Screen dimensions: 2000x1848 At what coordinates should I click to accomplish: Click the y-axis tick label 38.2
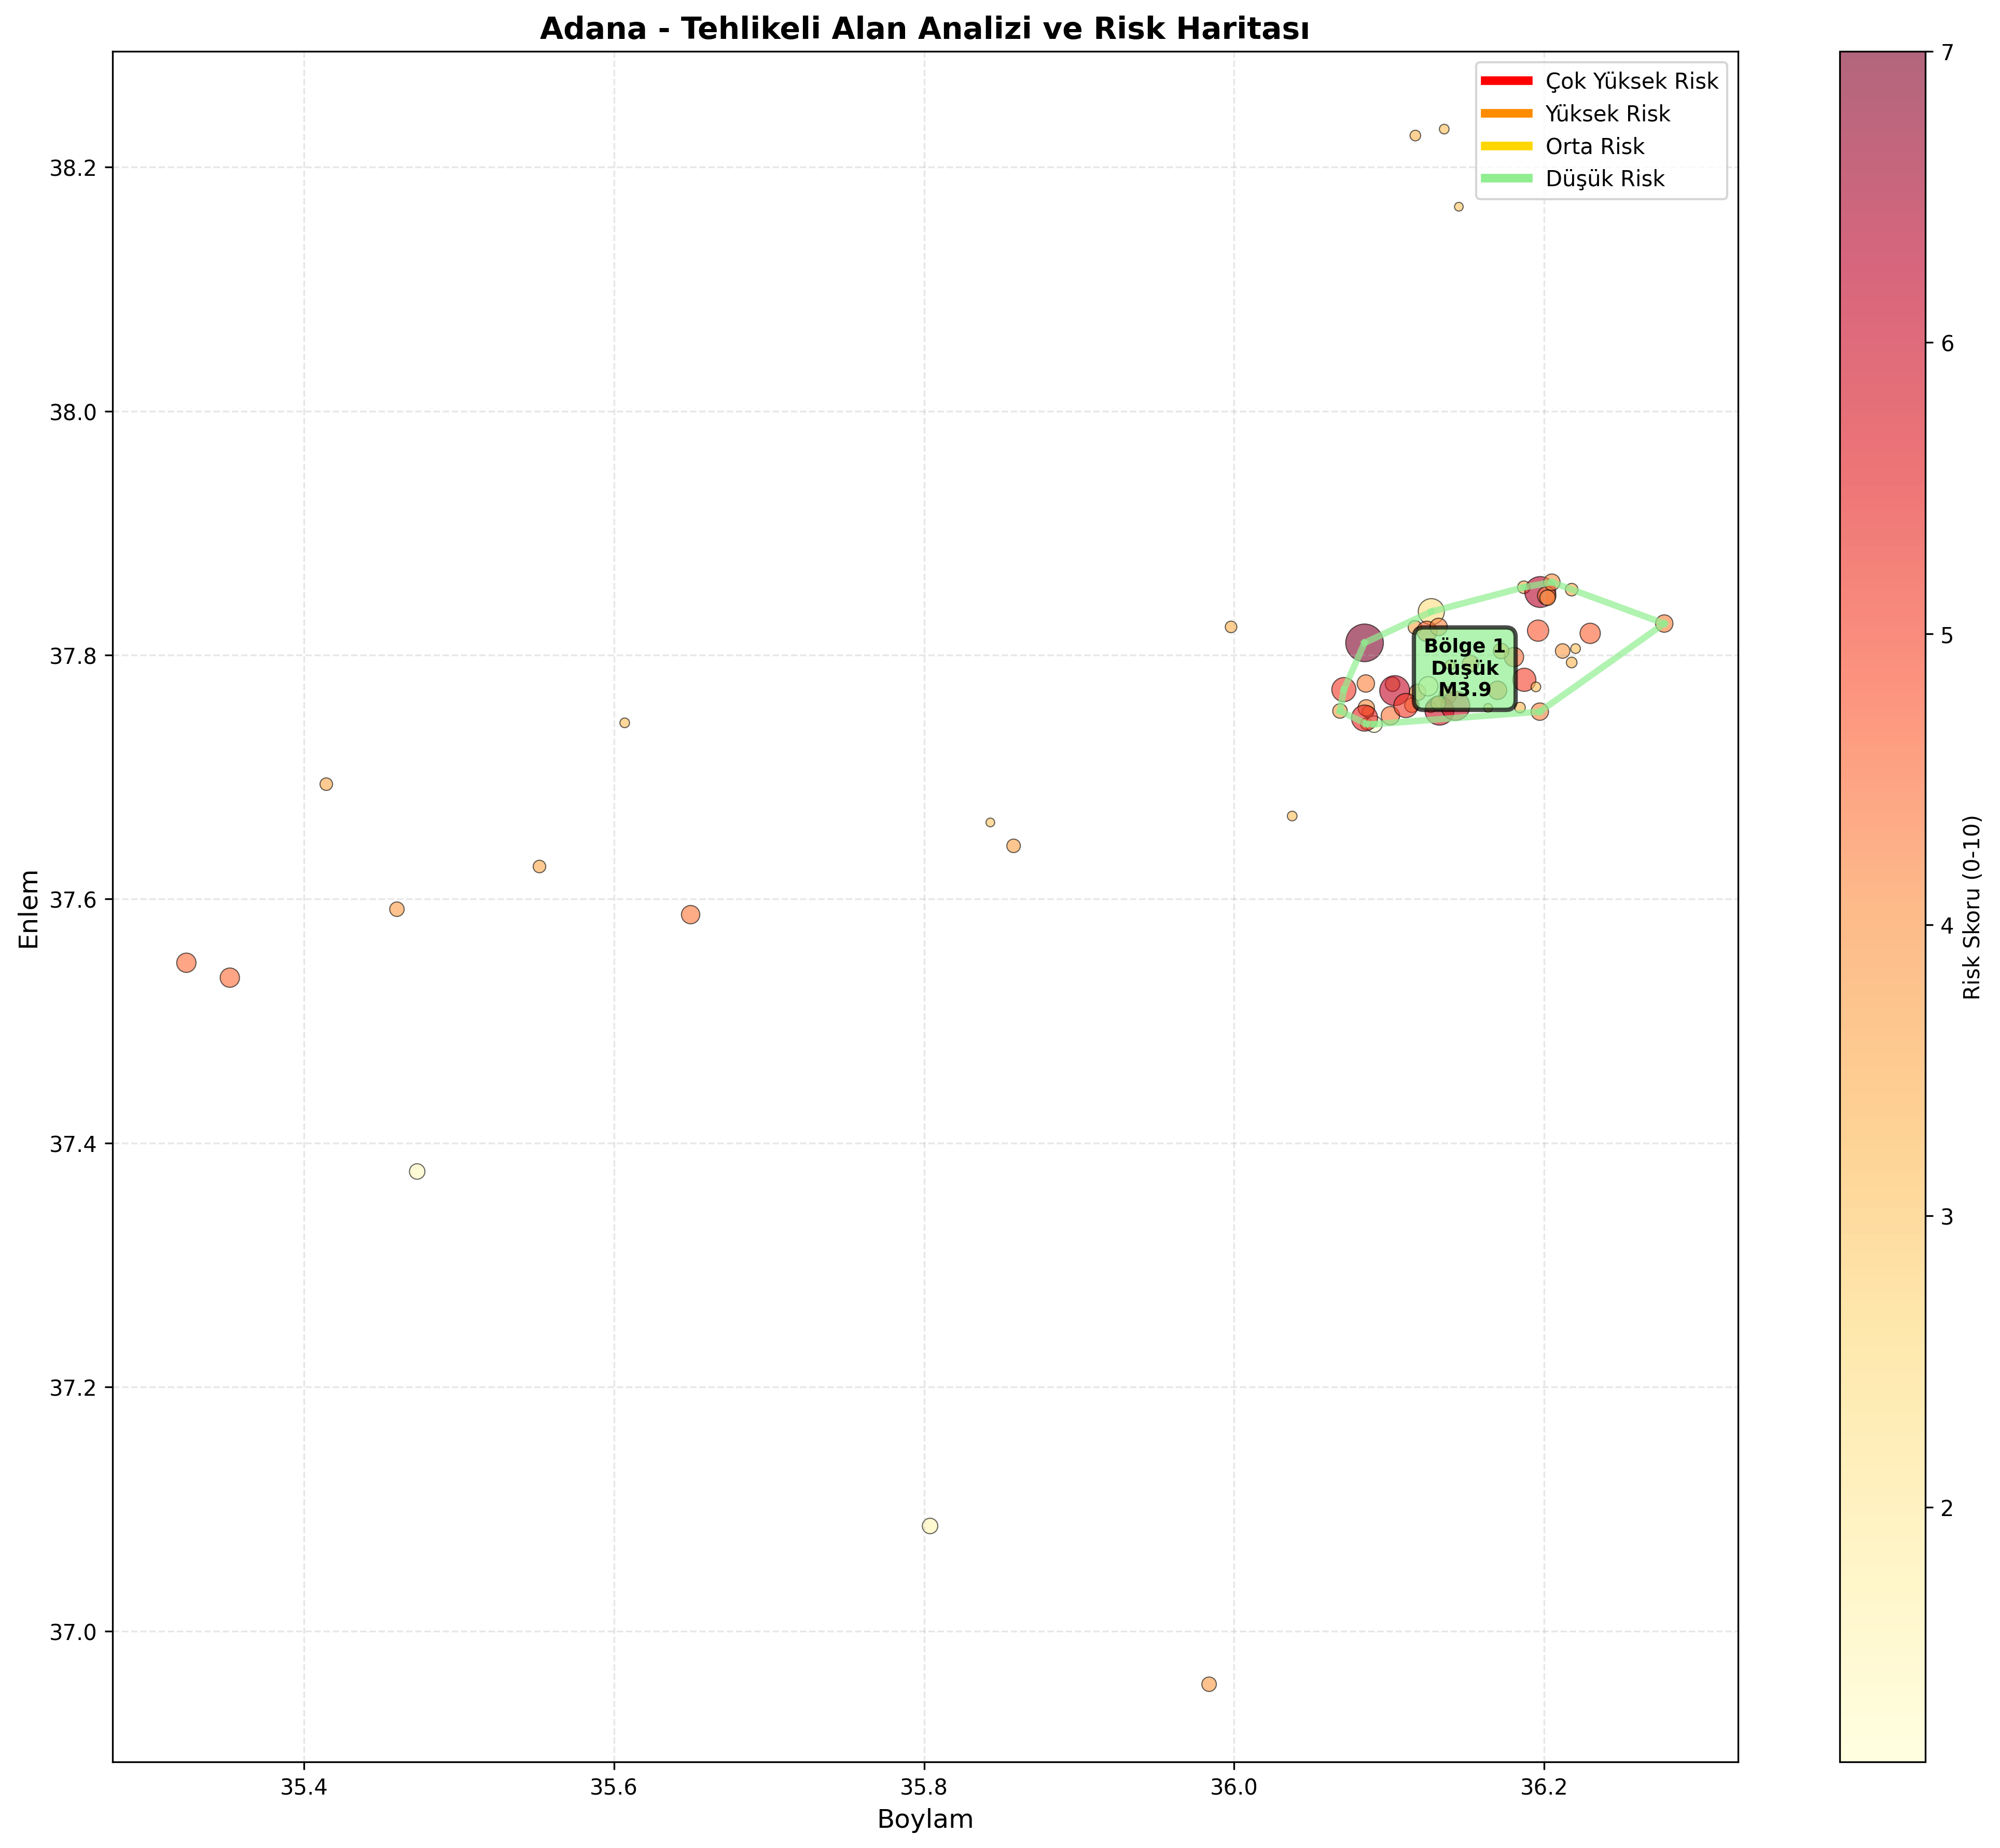point(74,168)
